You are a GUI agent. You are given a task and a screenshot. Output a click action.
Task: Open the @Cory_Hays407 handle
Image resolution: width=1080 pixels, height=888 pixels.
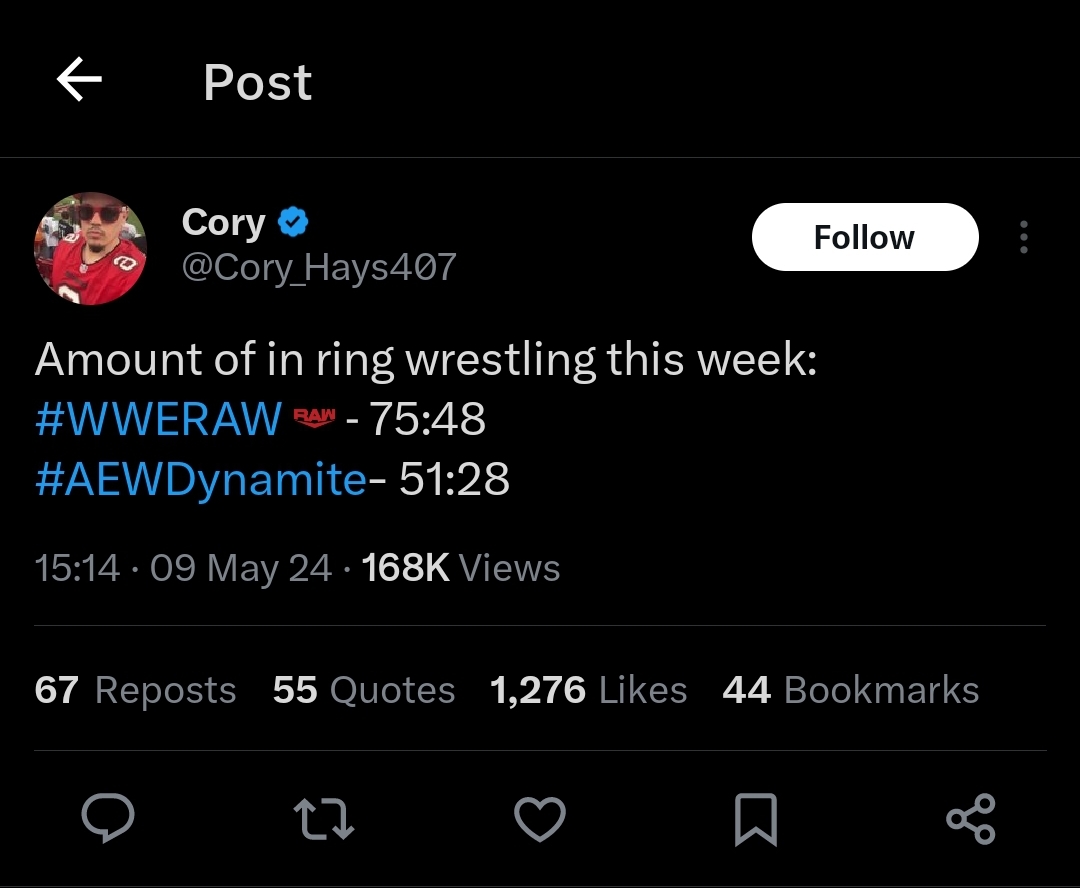click(x=319, y=266)
